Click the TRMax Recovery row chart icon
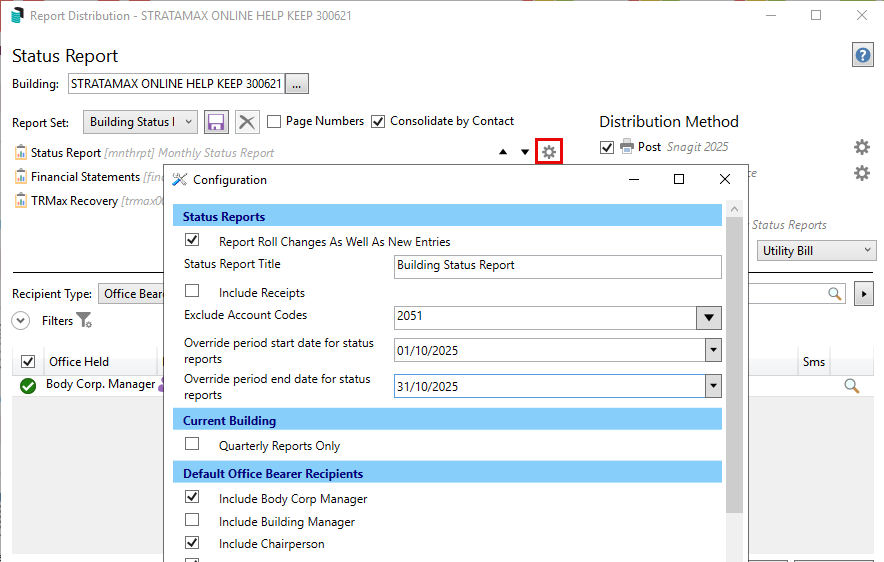 (x=21, y=201)
